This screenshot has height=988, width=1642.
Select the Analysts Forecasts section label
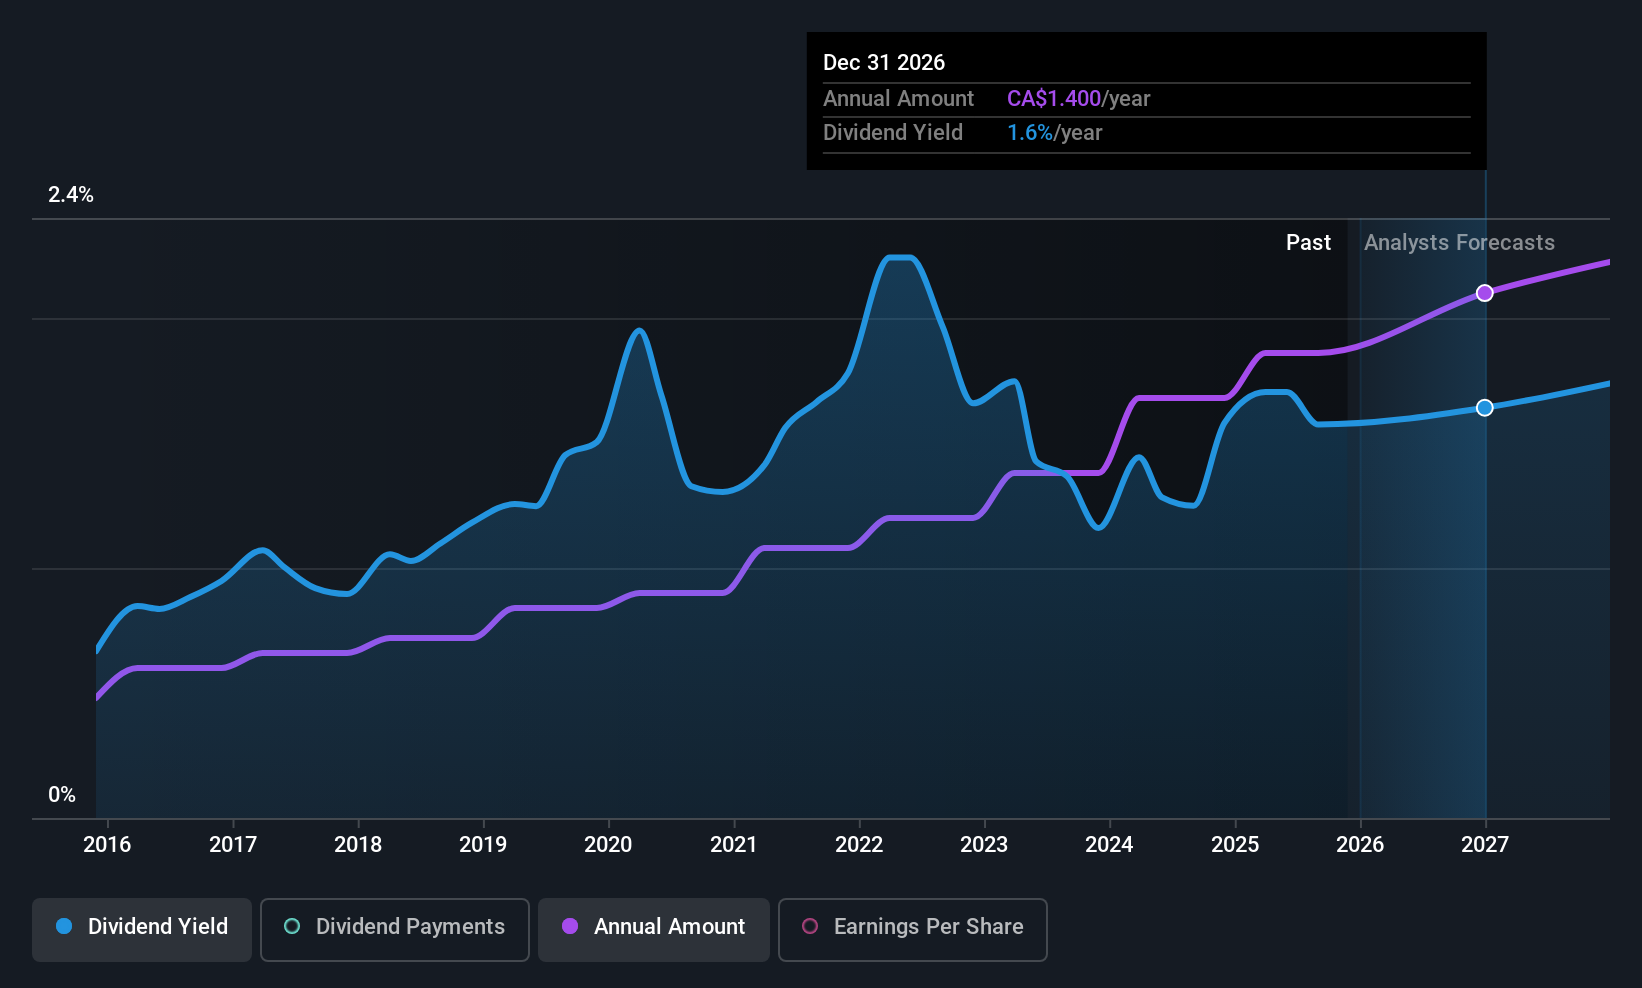pyautogui.click(x=1458, y=242)
